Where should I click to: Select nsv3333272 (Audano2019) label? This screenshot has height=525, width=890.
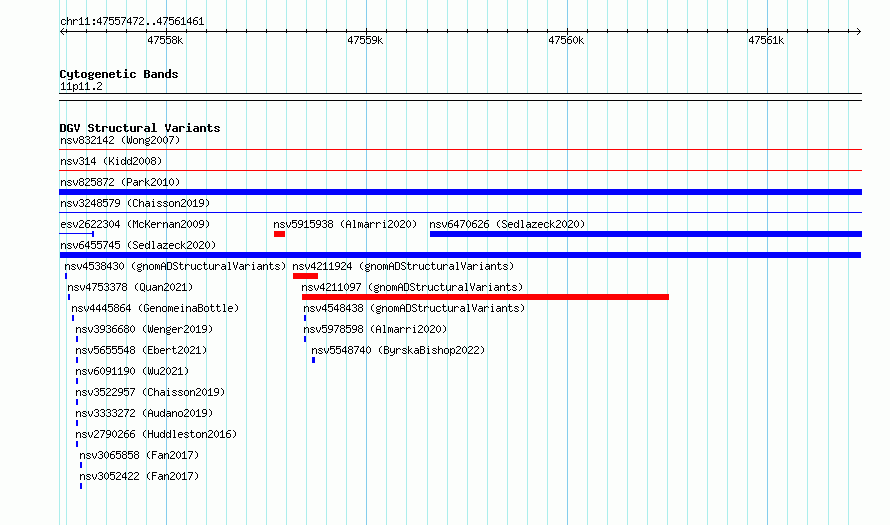coord(144,413)
